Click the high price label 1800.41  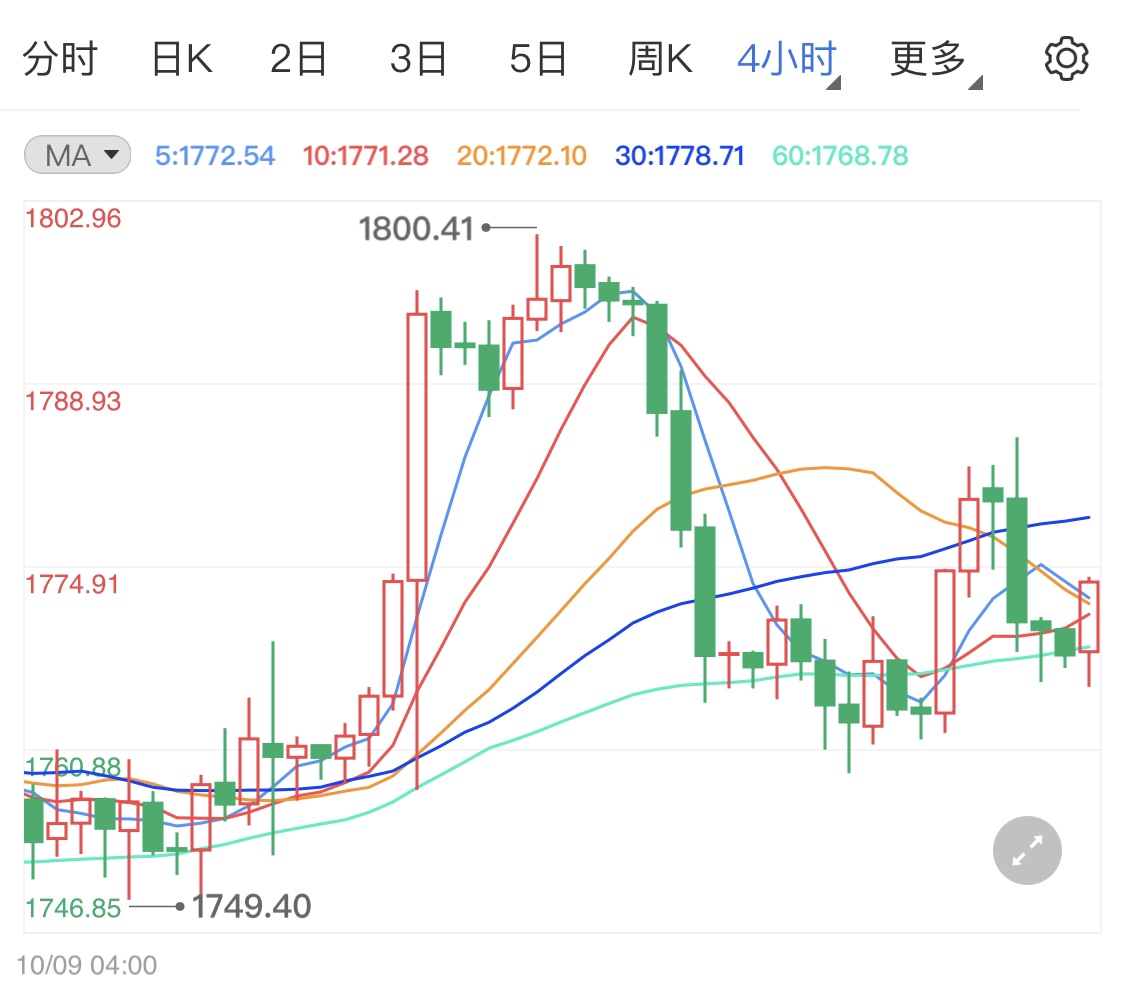click(x=416, y=229)
